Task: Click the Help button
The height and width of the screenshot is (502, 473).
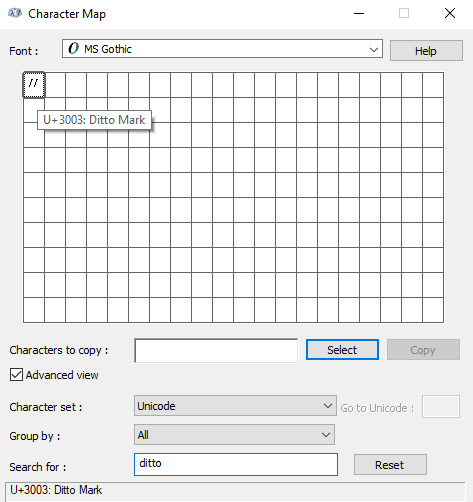Action: pyautogui.click(x=426, y=51)
